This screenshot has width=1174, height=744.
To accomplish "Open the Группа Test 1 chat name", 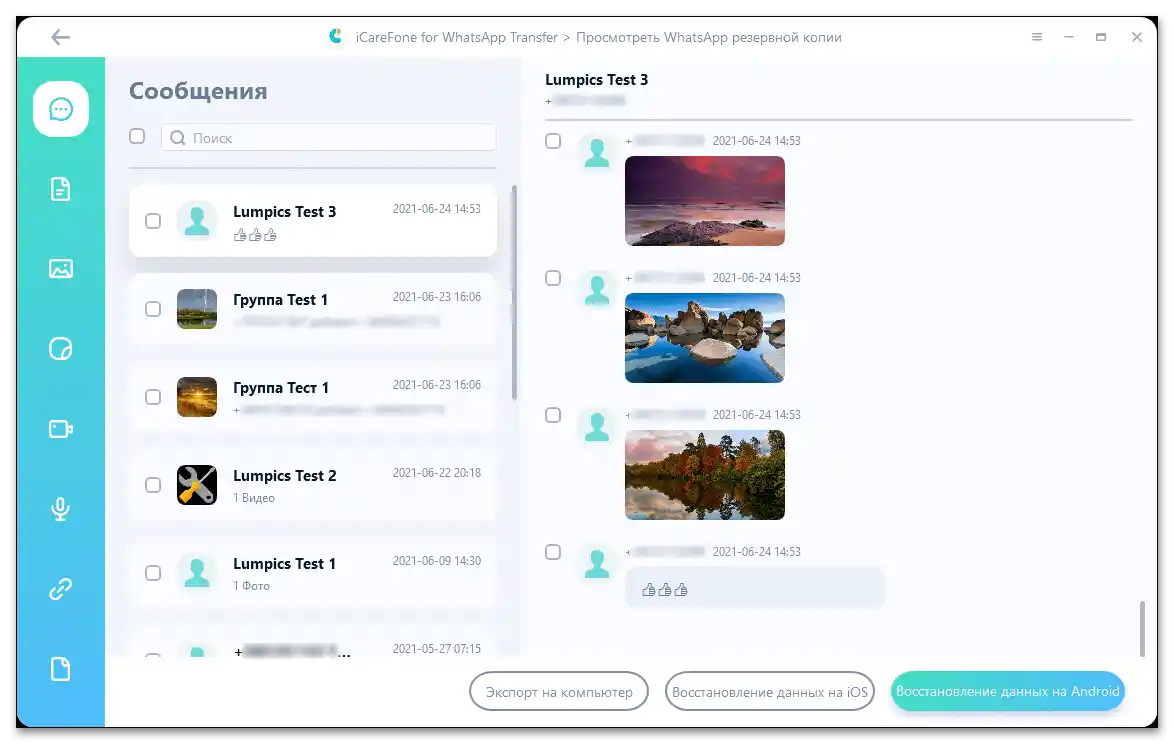I will pos(280,300).
